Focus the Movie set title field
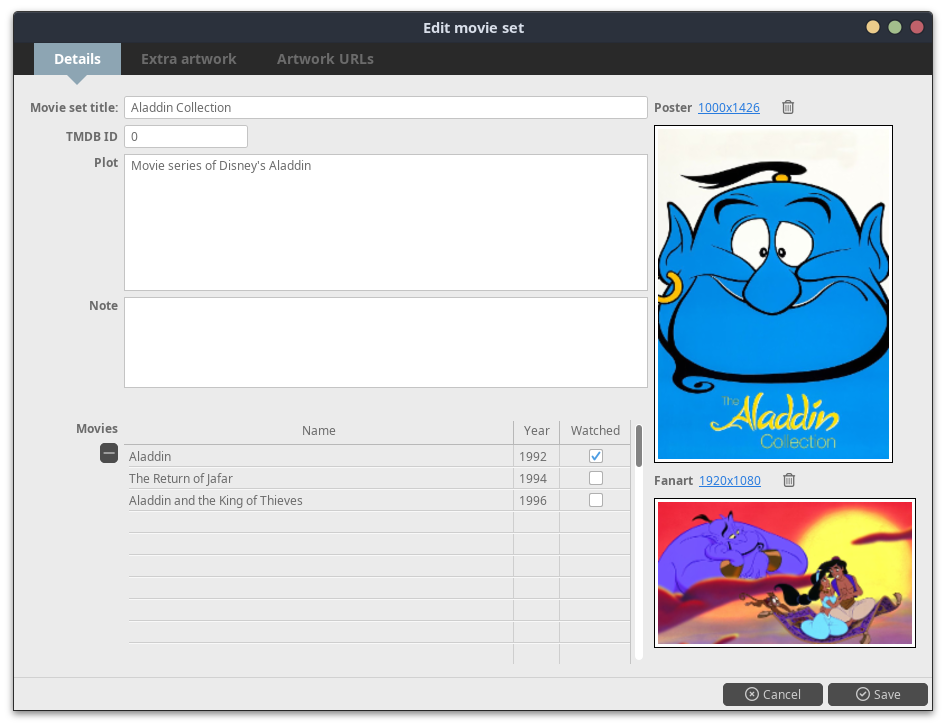Image resolution: width=946 pixels, height=727 pixels. (385, 107)
